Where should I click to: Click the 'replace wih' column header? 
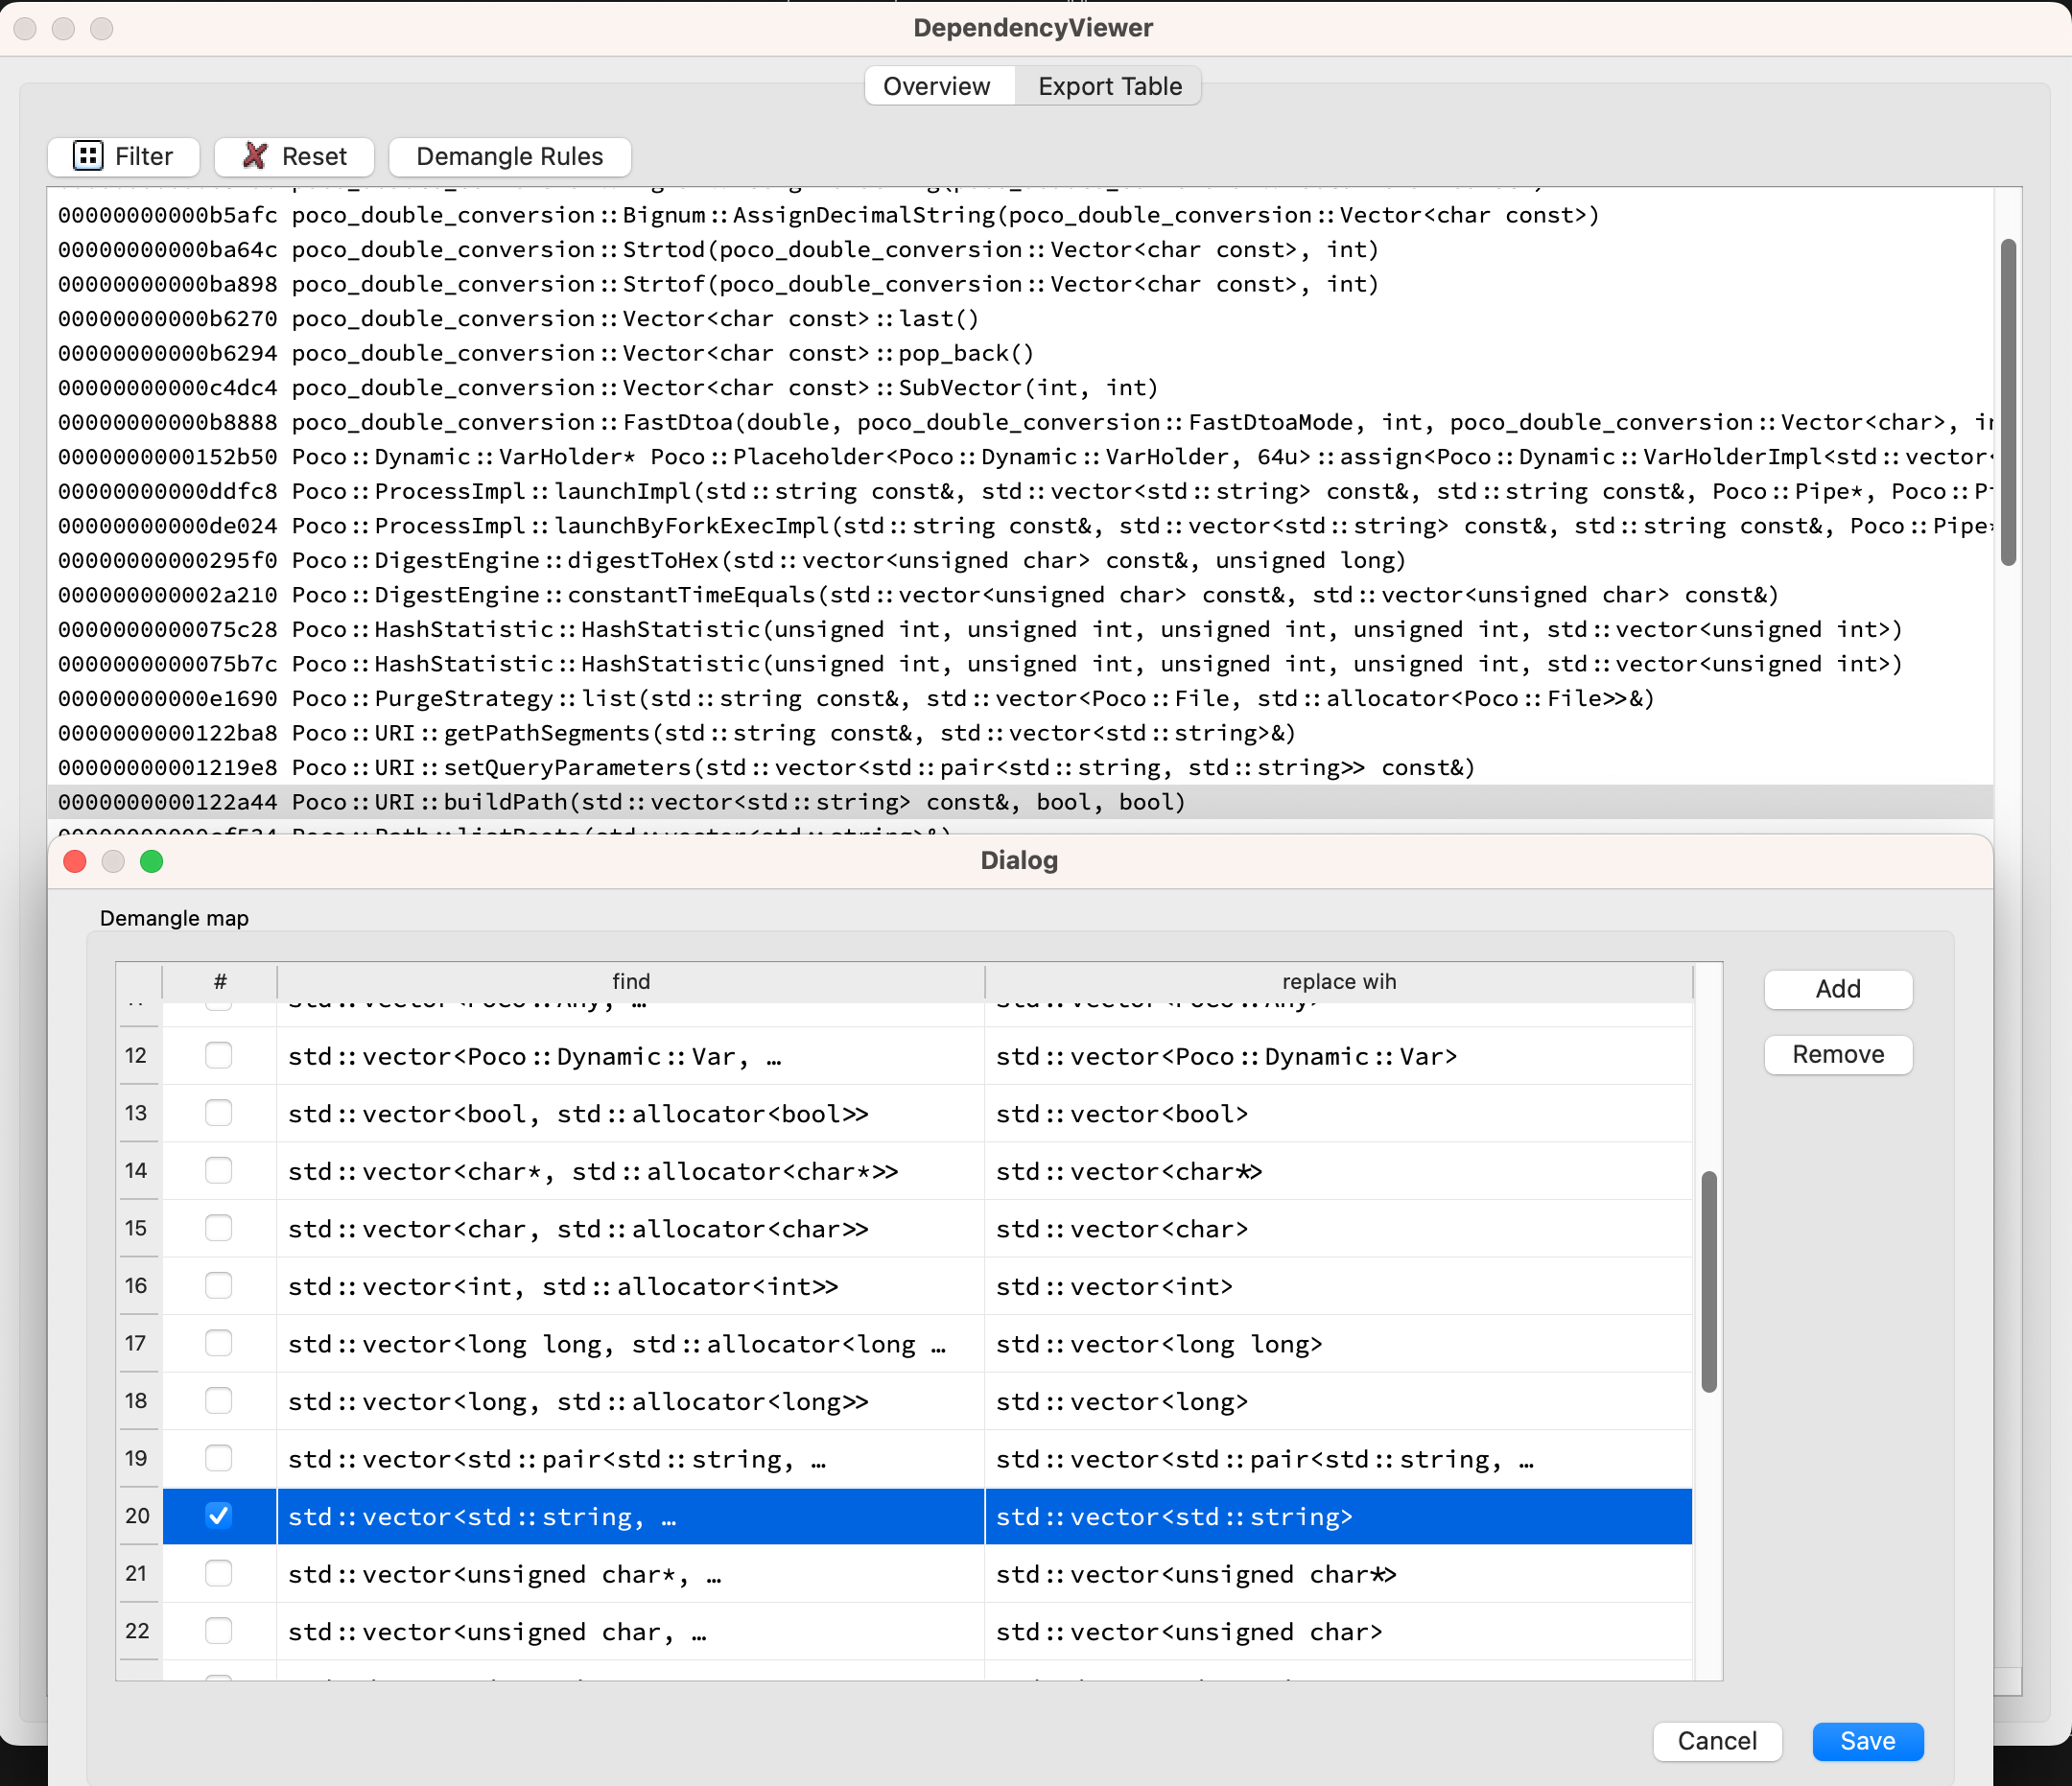point(1338,981)
